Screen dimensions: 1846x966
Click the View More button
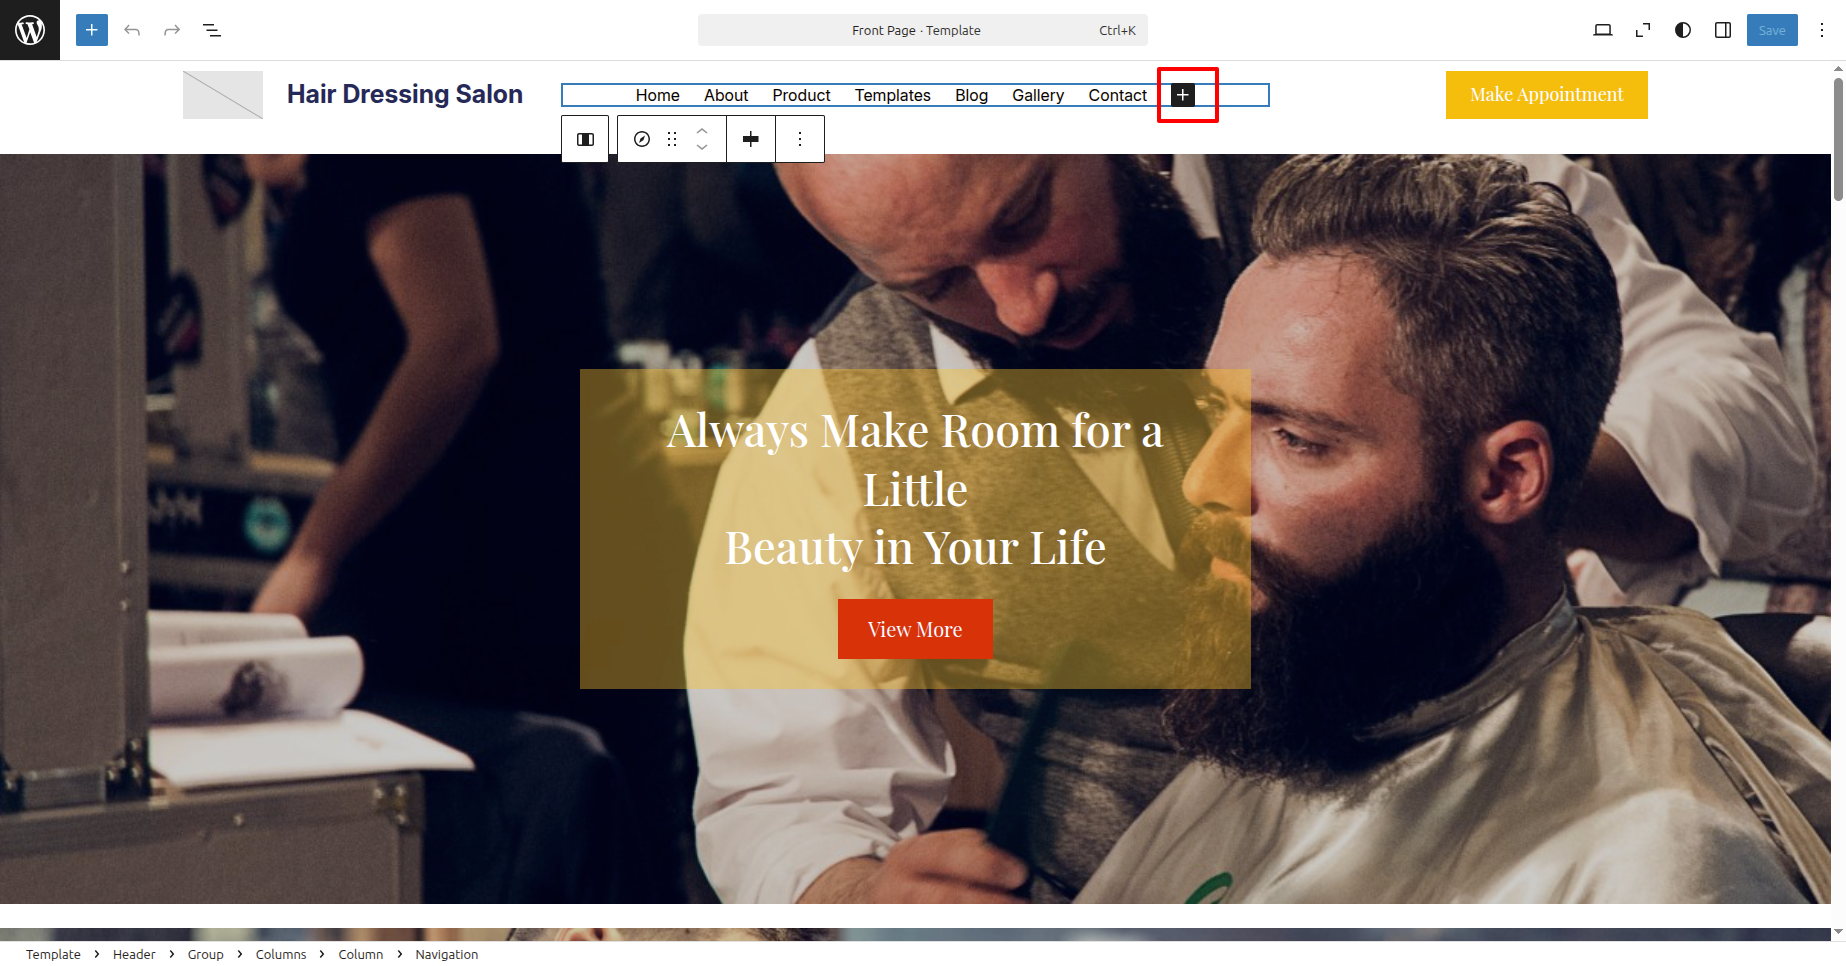[915, 629]
